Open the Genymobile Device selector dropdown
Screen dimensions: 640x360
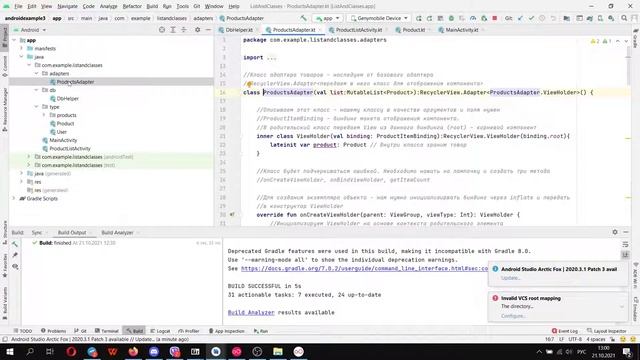tap(379, 18)
